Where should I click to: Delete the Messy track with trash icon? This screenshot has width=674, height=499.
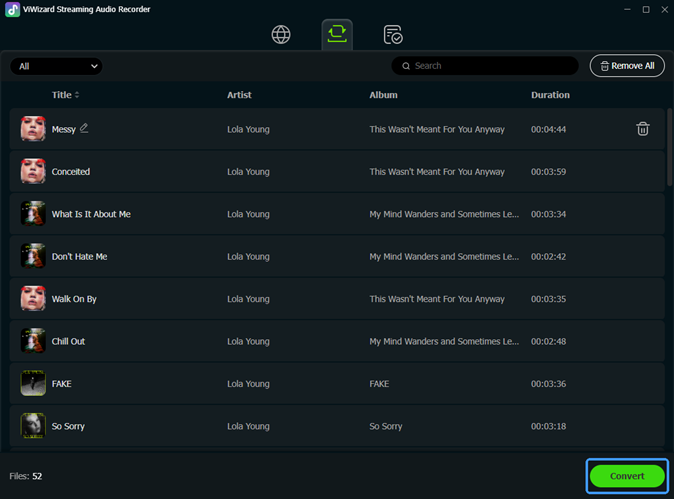pos(643,129)
